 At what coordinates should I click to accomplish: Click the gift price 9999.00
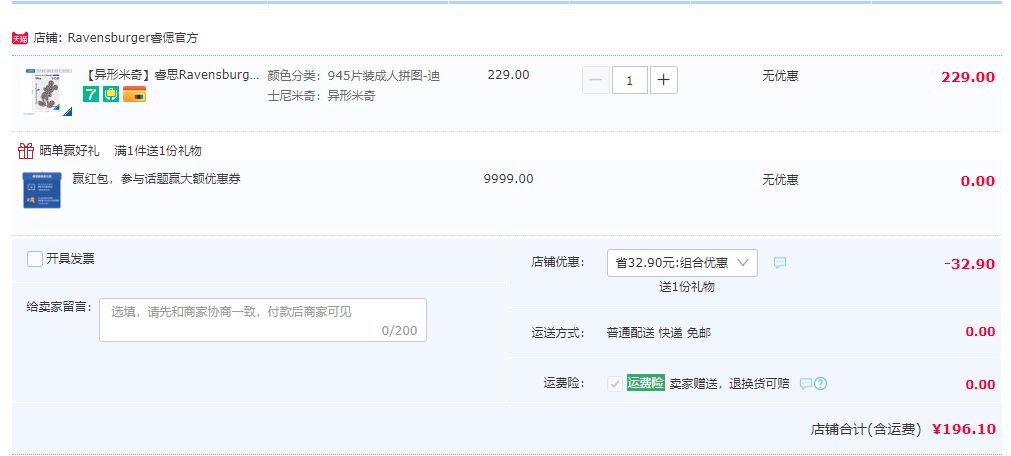tap(508, 179)
